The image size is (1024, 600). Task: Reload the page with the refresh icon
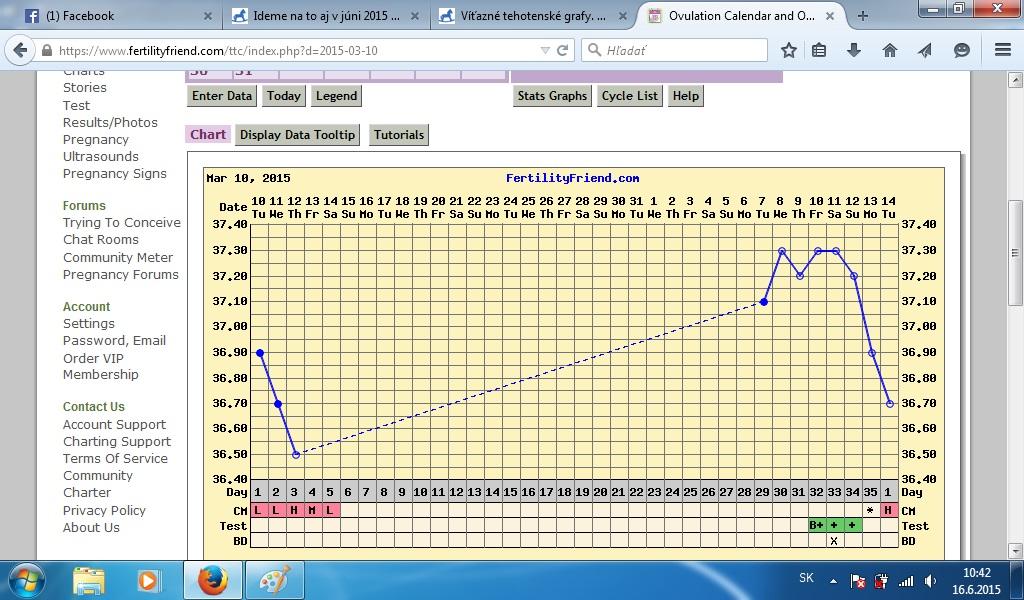563,50
